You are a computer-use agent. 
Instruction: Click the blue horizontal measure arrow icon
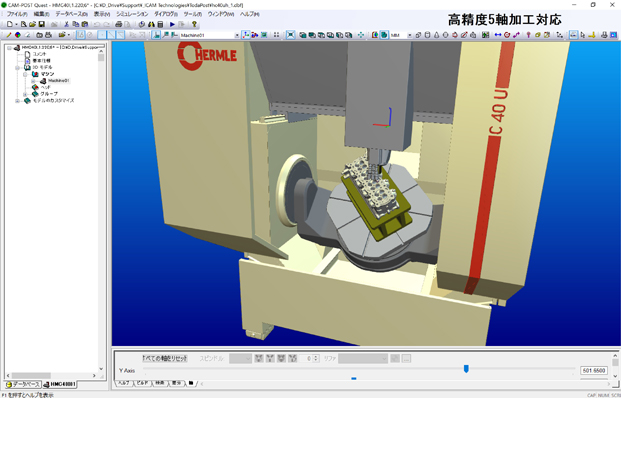coord(498,35)
